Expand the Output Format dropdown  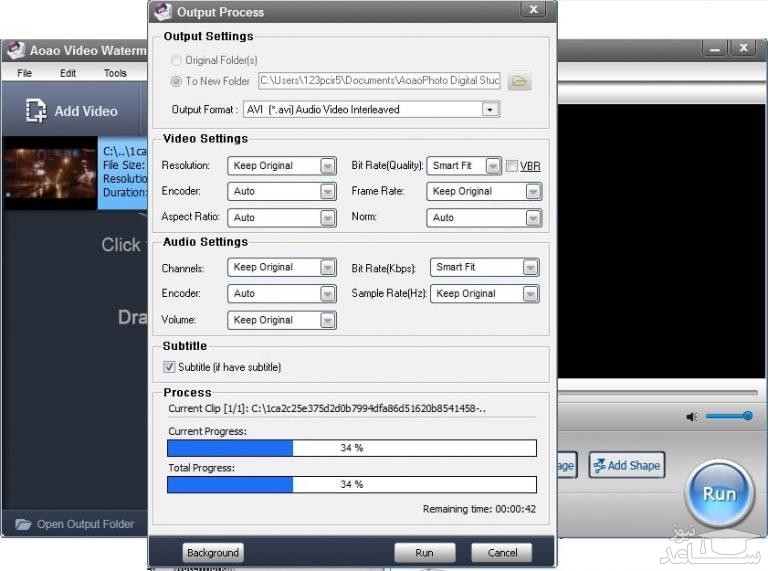490,110
